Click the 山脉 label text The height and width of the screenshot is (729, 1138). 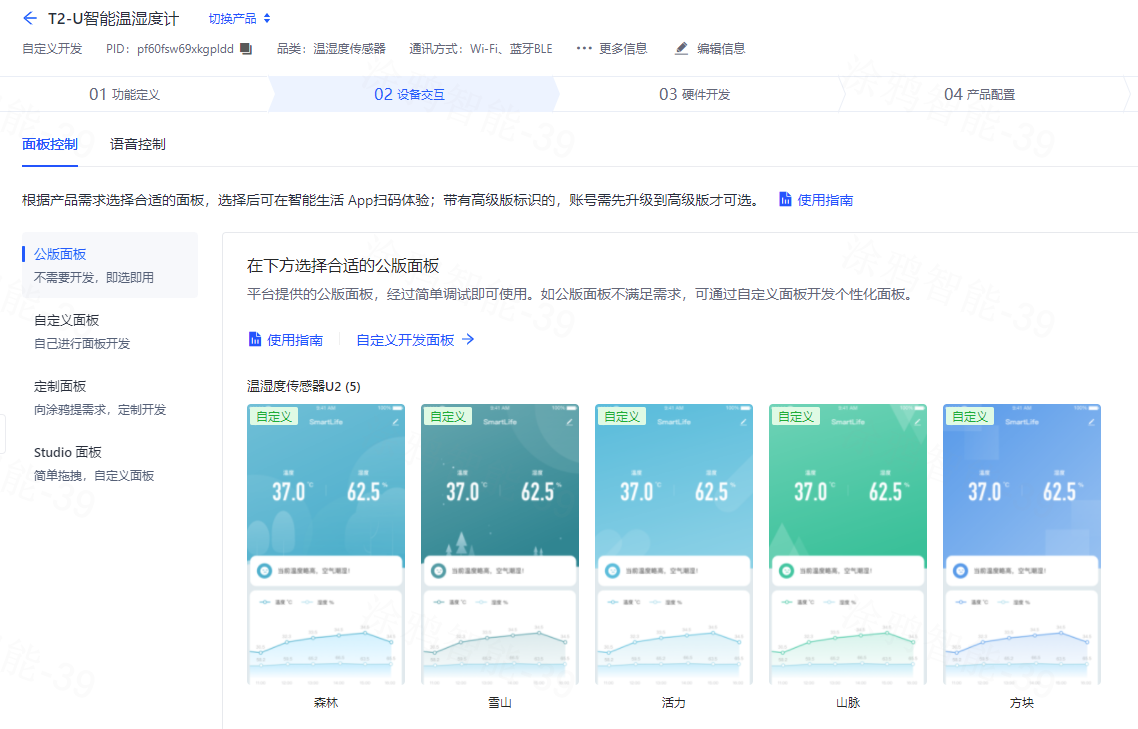click(x=848, y=702)
